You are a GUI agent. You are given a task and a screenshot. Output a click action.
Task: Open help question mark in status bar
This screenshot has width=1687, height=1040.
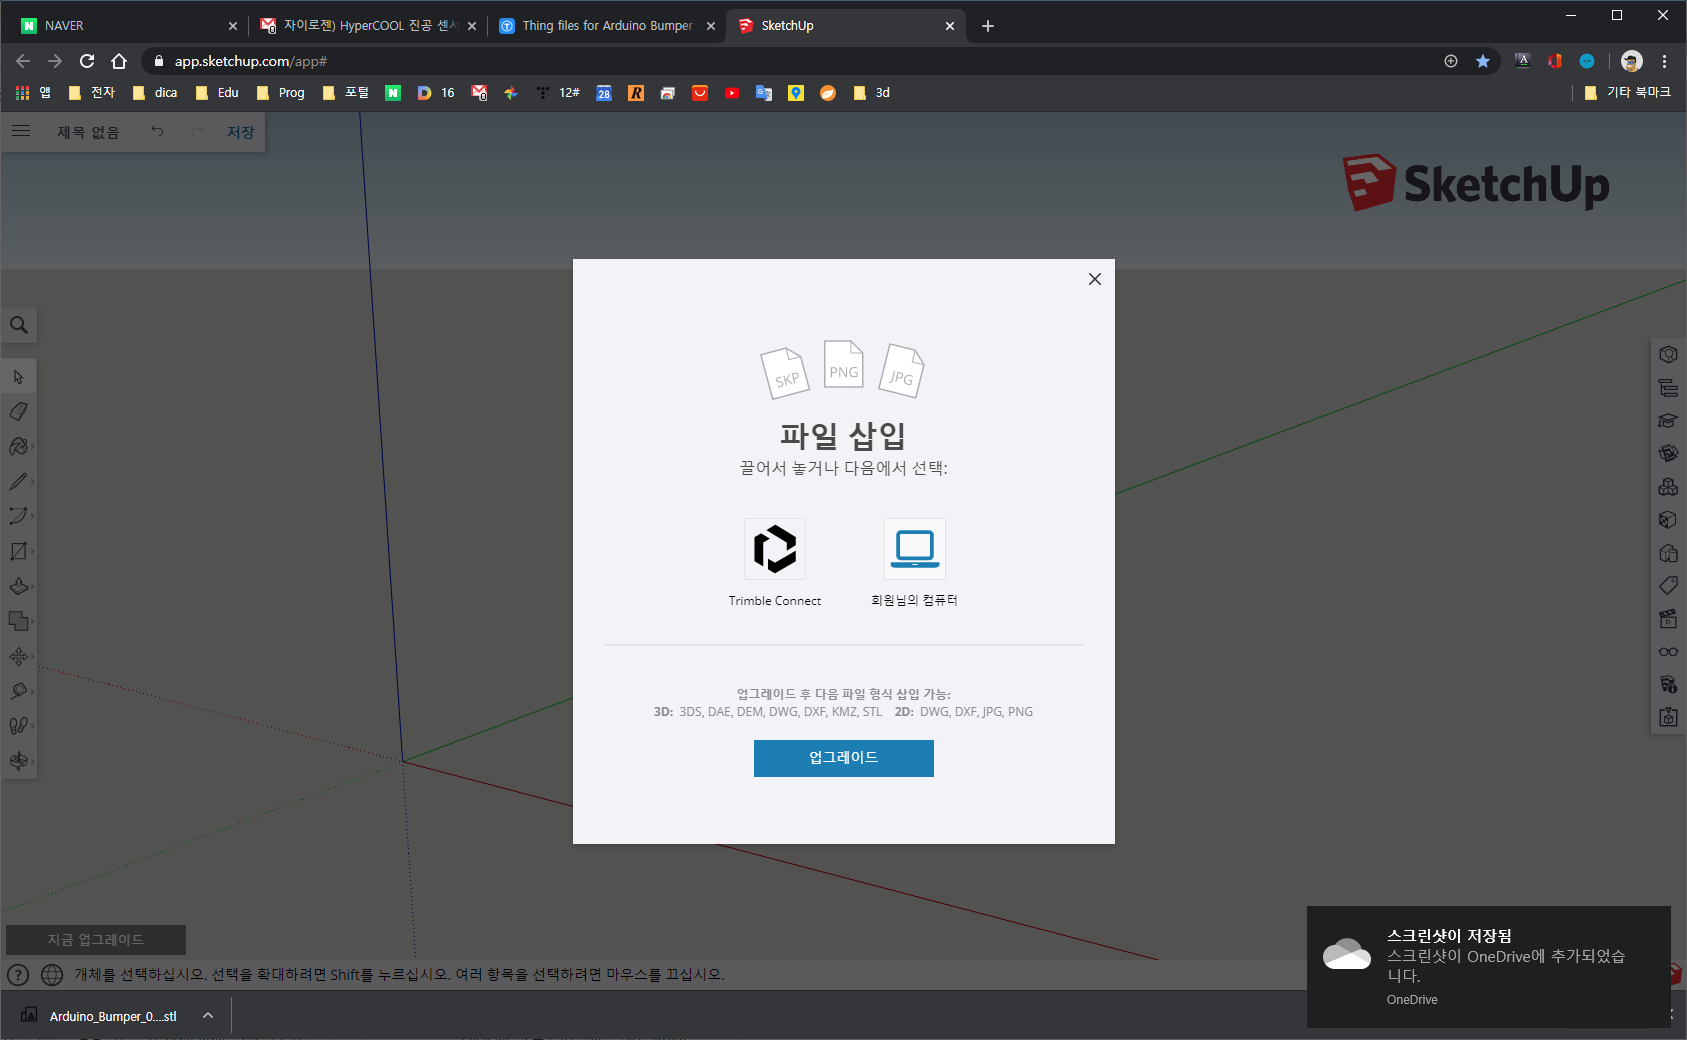pos(18,975)
